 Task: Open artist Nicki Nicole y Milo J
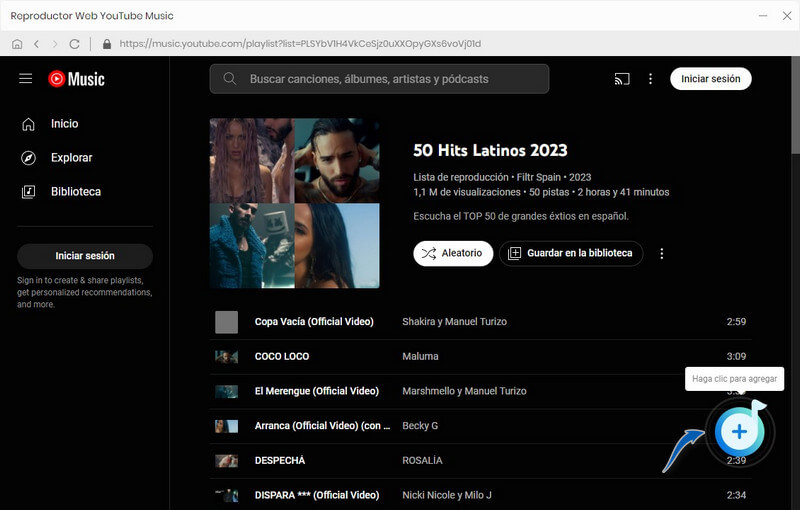(x=446, y=495)
